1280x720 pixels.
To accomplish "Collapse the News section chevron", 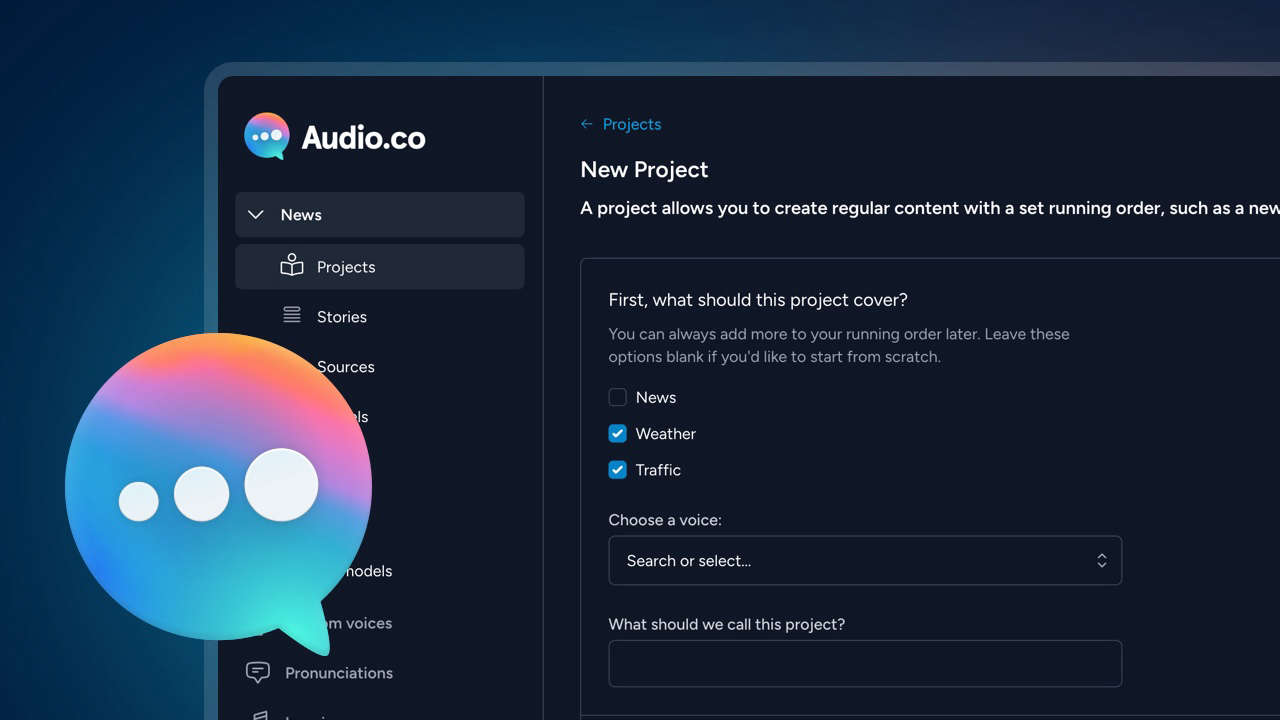I will (x=256, y=215).
